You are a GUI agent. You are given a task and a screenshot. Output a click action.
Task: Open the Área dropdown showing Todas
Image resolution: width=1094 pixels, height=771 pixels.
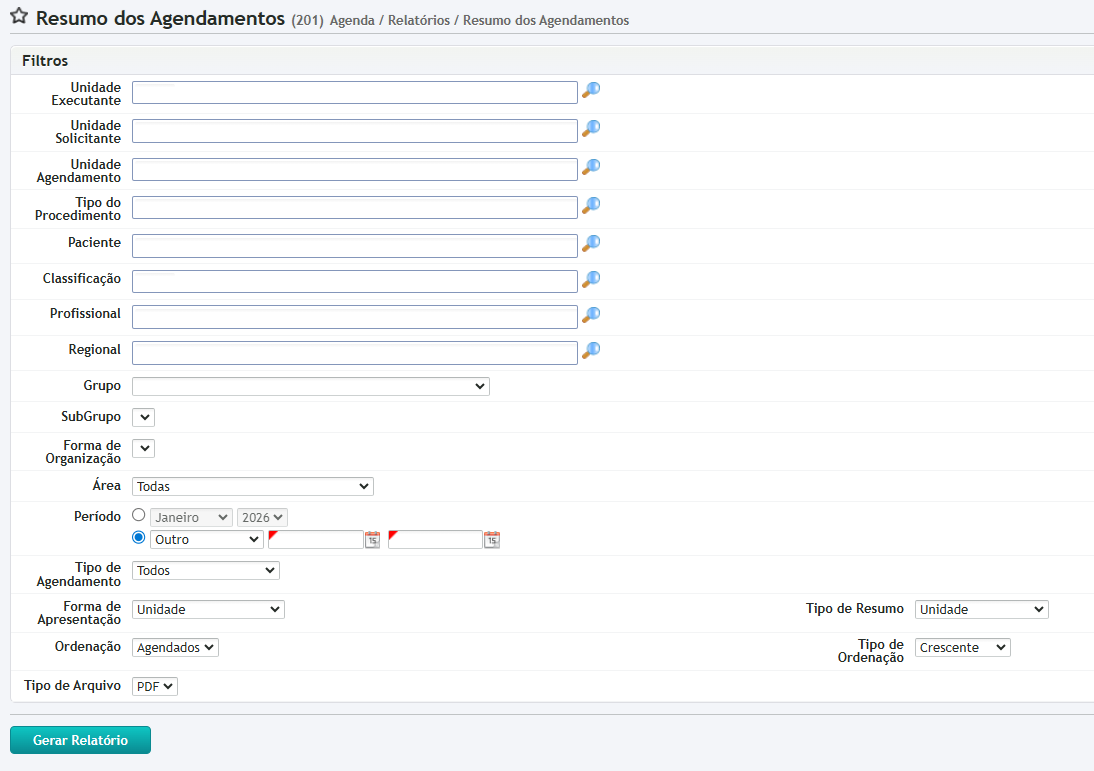pyautogui.click(x=252, y=486)
